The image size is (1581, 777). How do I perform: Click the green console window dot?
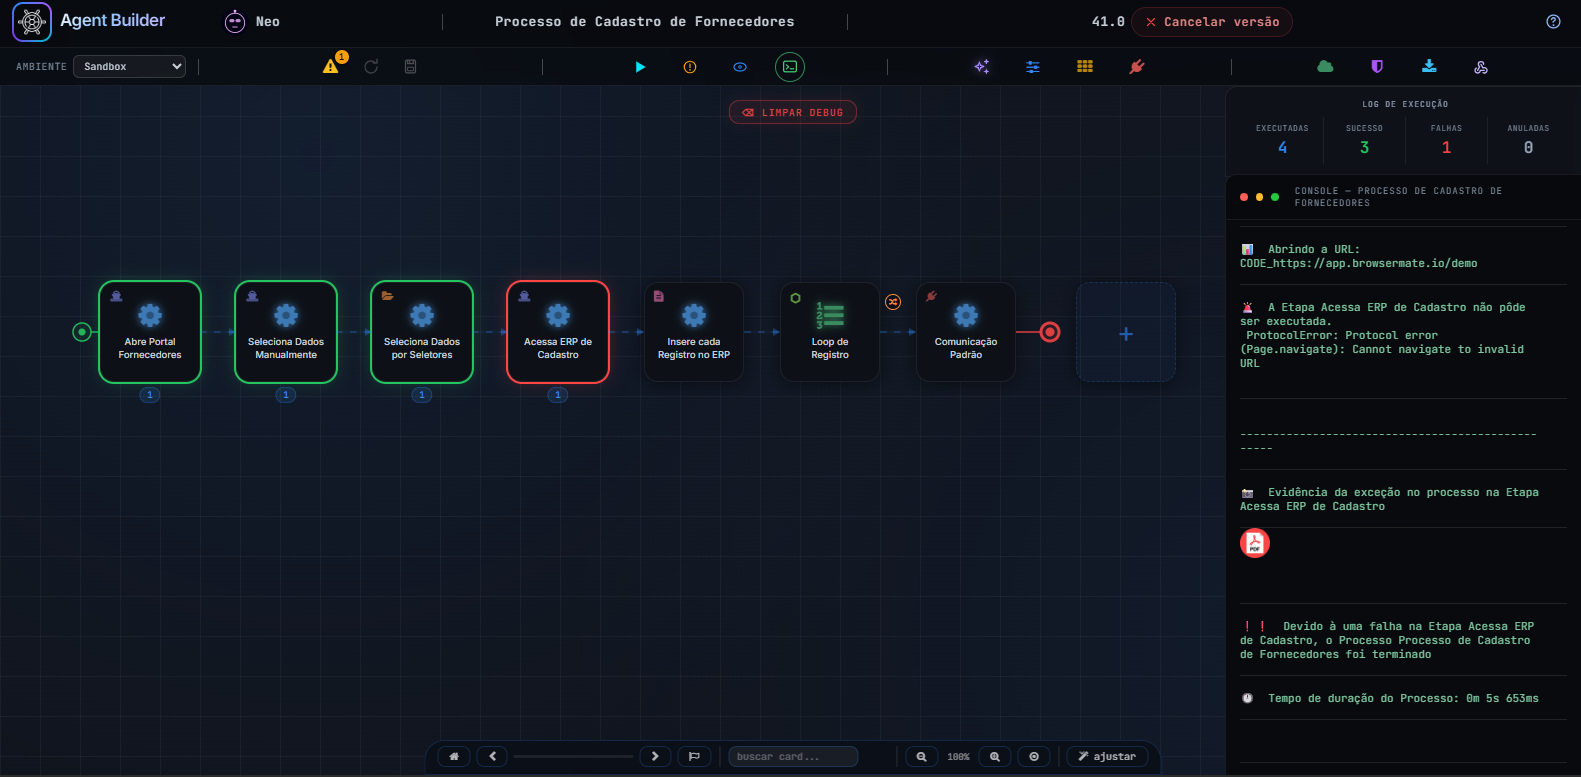tap(1275, 197)
